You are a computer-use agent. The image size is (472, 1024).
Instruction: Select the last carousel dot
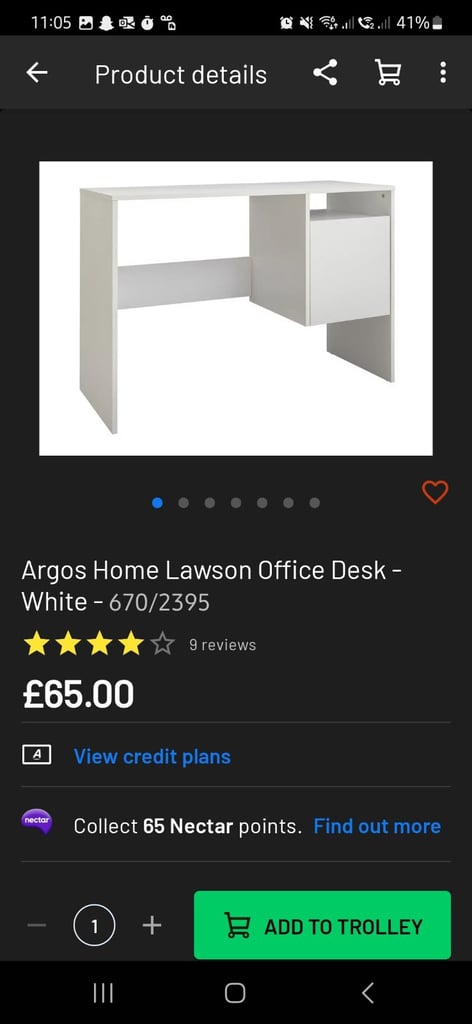(x=315, y=503)
